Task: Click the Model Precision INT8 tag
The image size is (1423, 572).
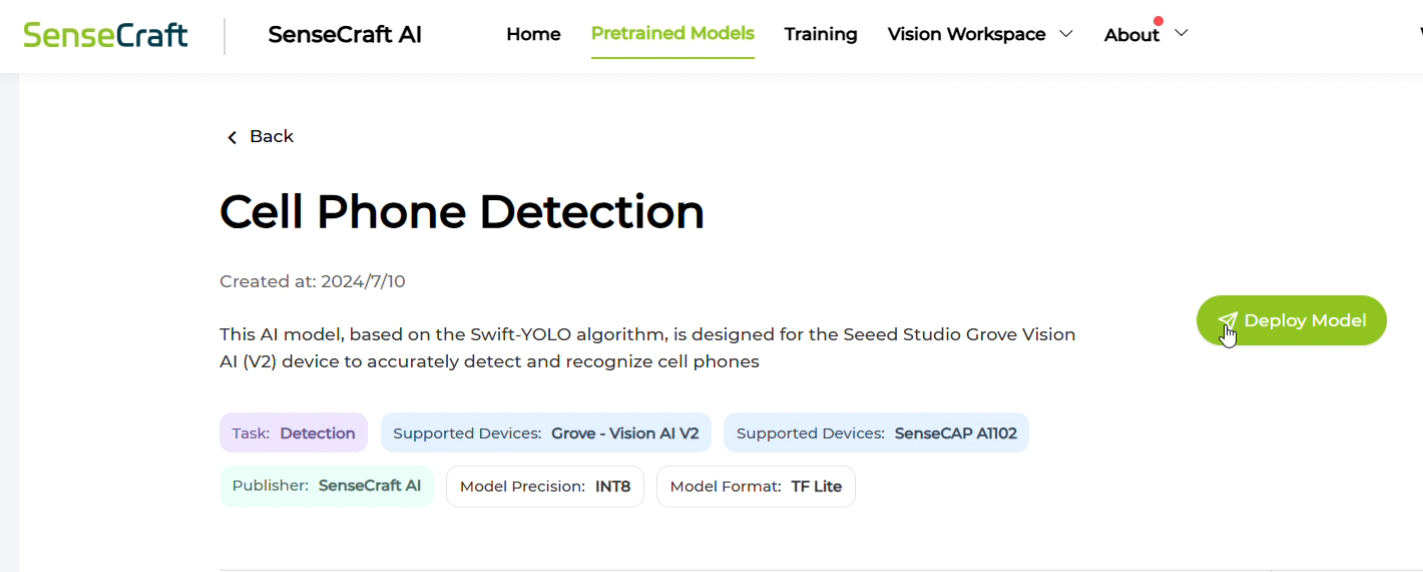Action: pos(545,487)
